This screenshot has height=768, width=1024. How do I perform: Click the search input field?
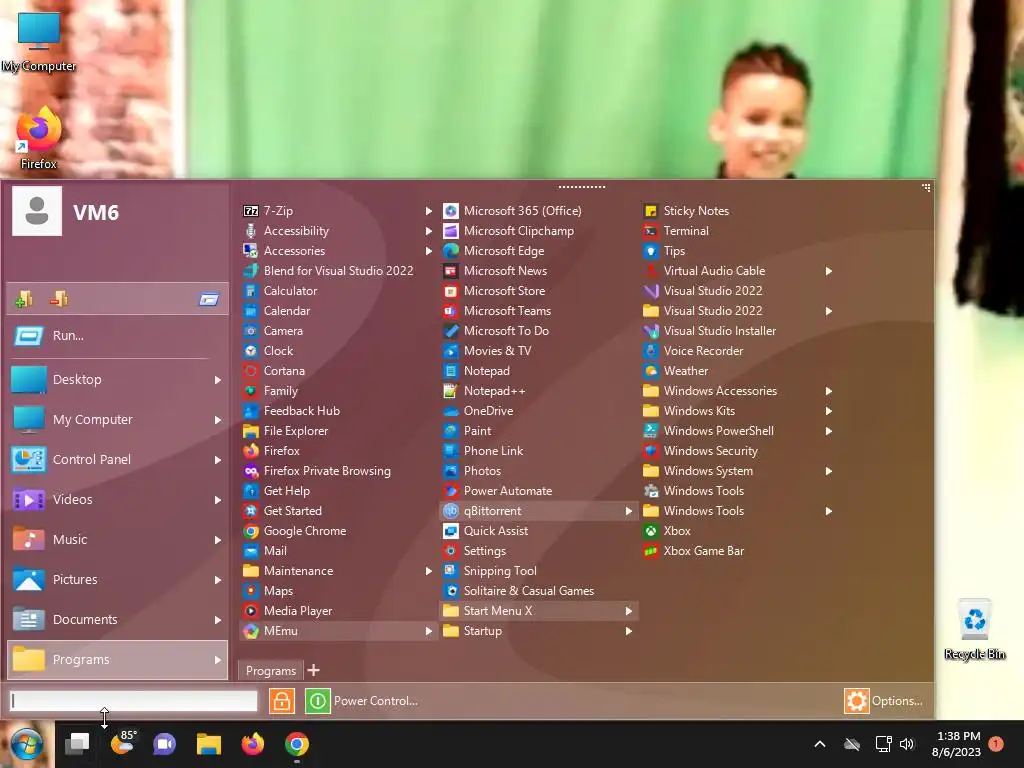click(x=134, y=701)
